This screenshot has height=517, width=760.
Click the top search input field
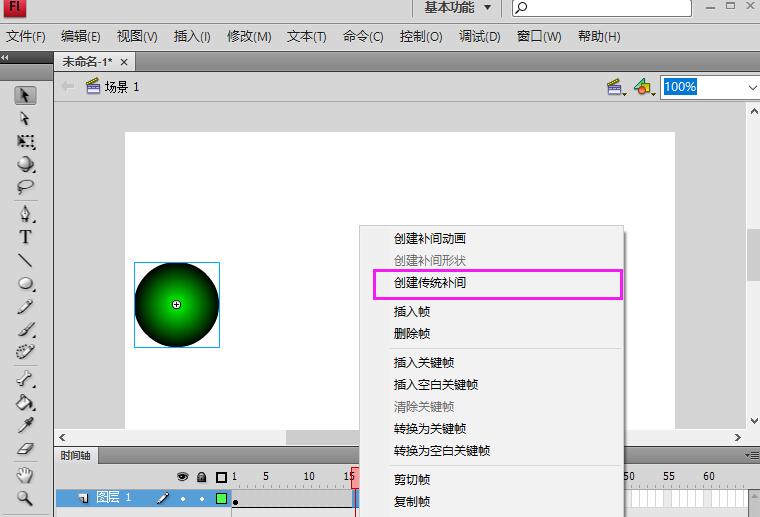tap(602, 8)
